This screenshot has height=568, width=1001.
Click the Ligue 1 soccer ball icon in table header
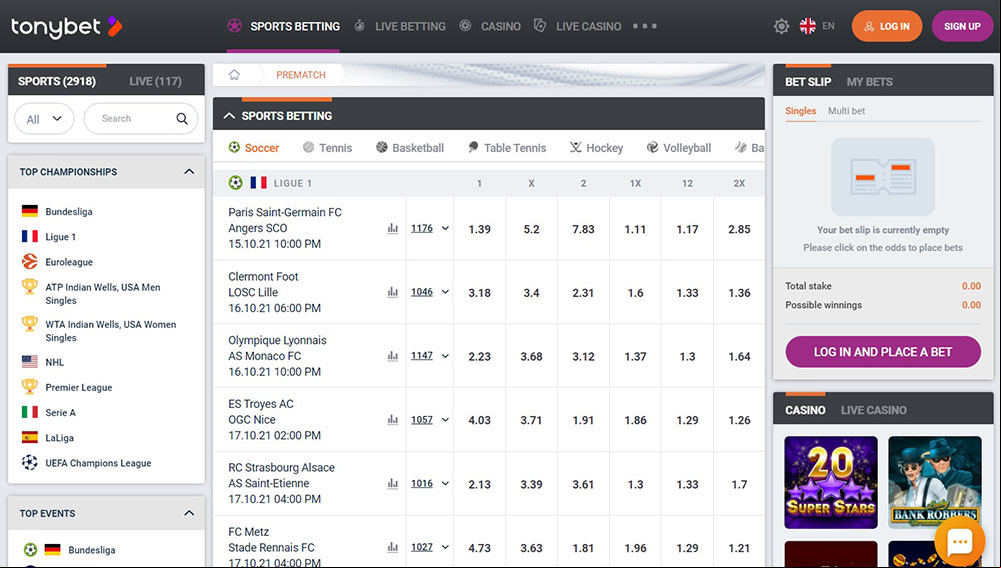(236, 183)
